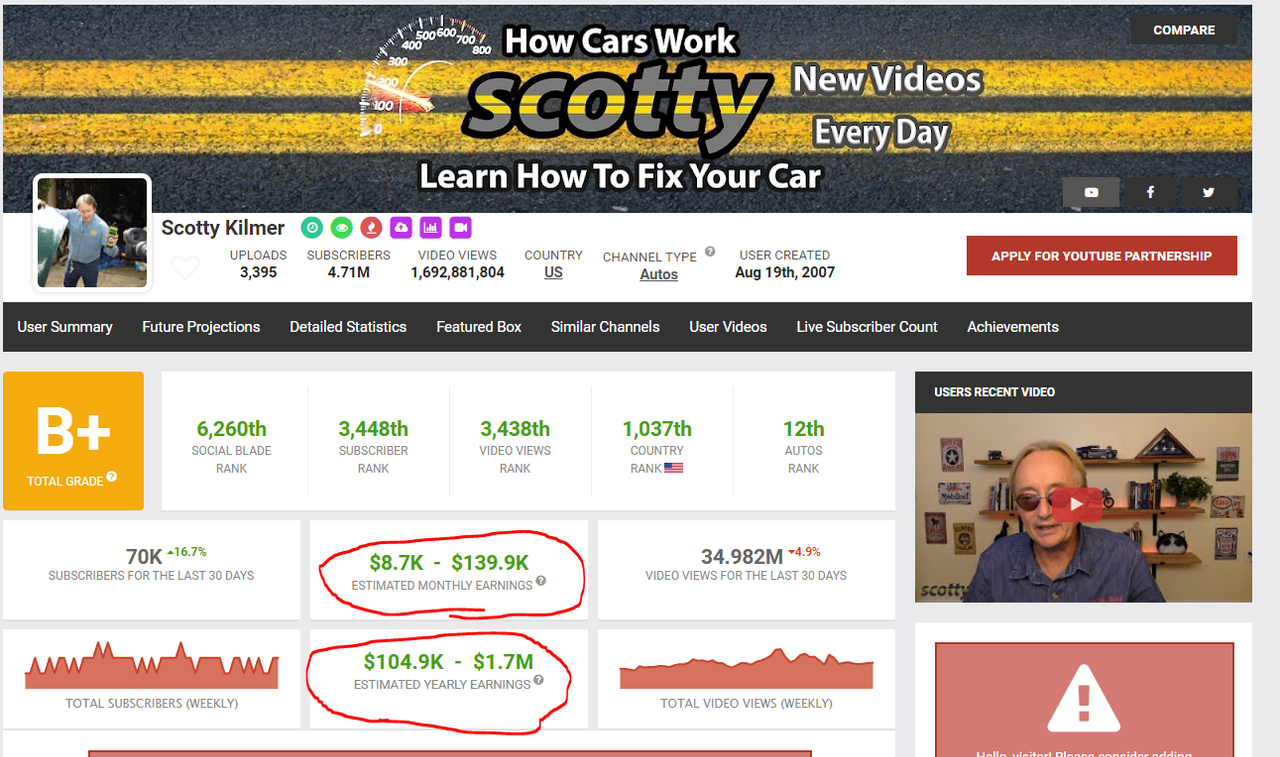Click the green eye achievement badge
Viewport: 1280px width, 757px height.
click(342, 228)
